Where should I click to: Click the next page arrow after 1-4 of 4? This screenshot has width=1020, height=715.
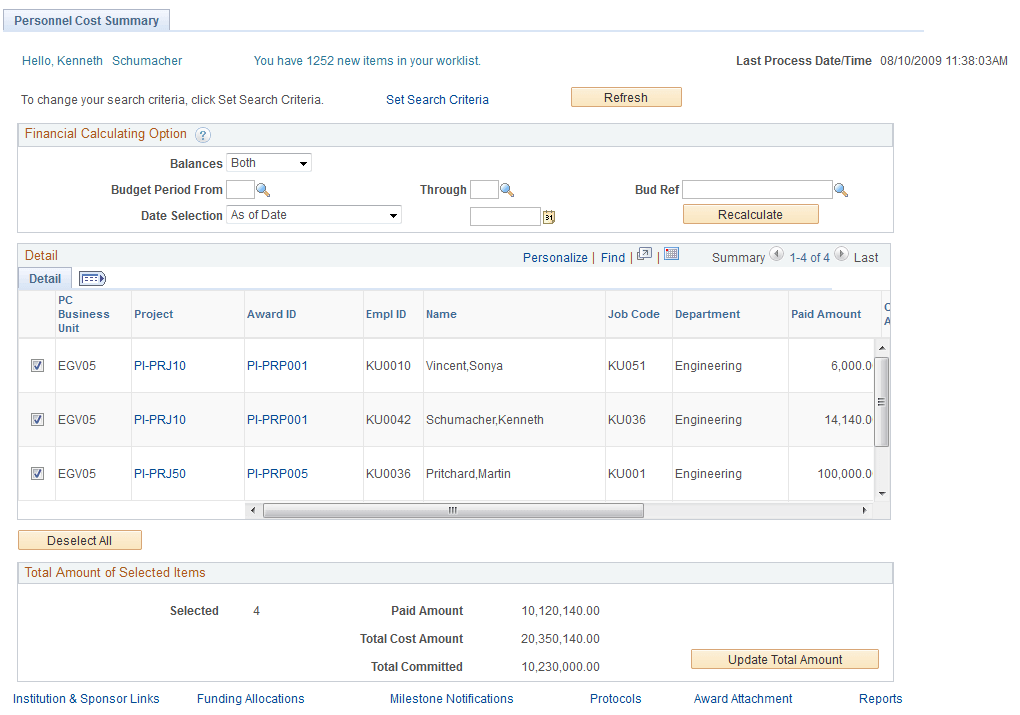tap(841, 257)
